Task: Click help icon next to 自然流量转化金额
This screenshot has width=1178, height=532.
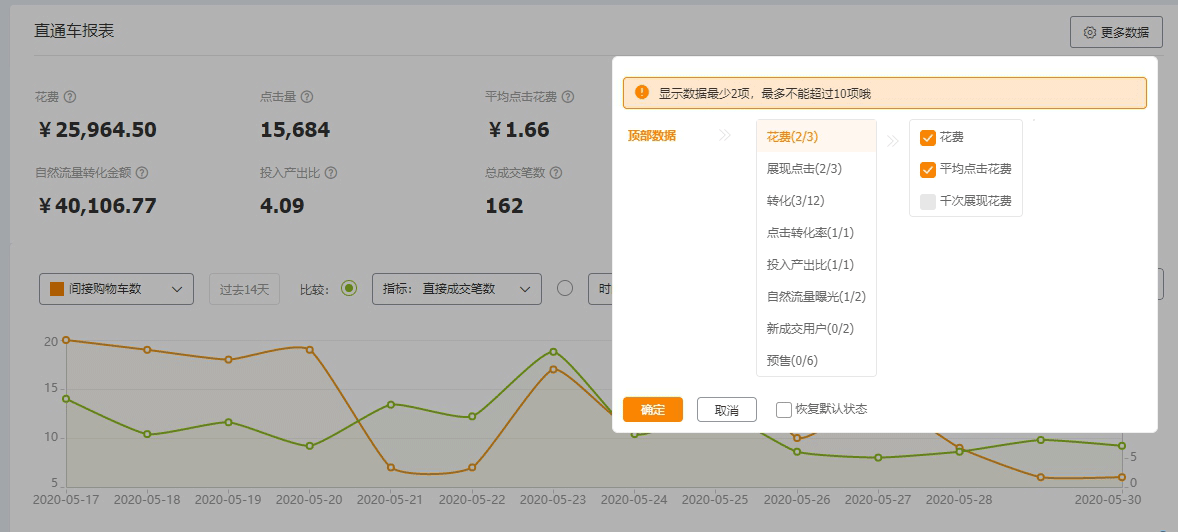Action: point(142,173)
